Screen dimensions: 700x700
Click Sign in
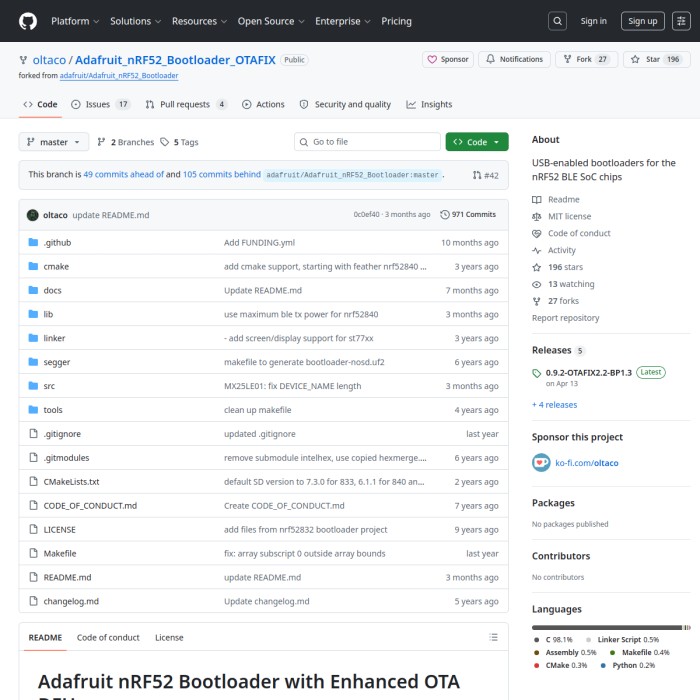coord(593,21)
